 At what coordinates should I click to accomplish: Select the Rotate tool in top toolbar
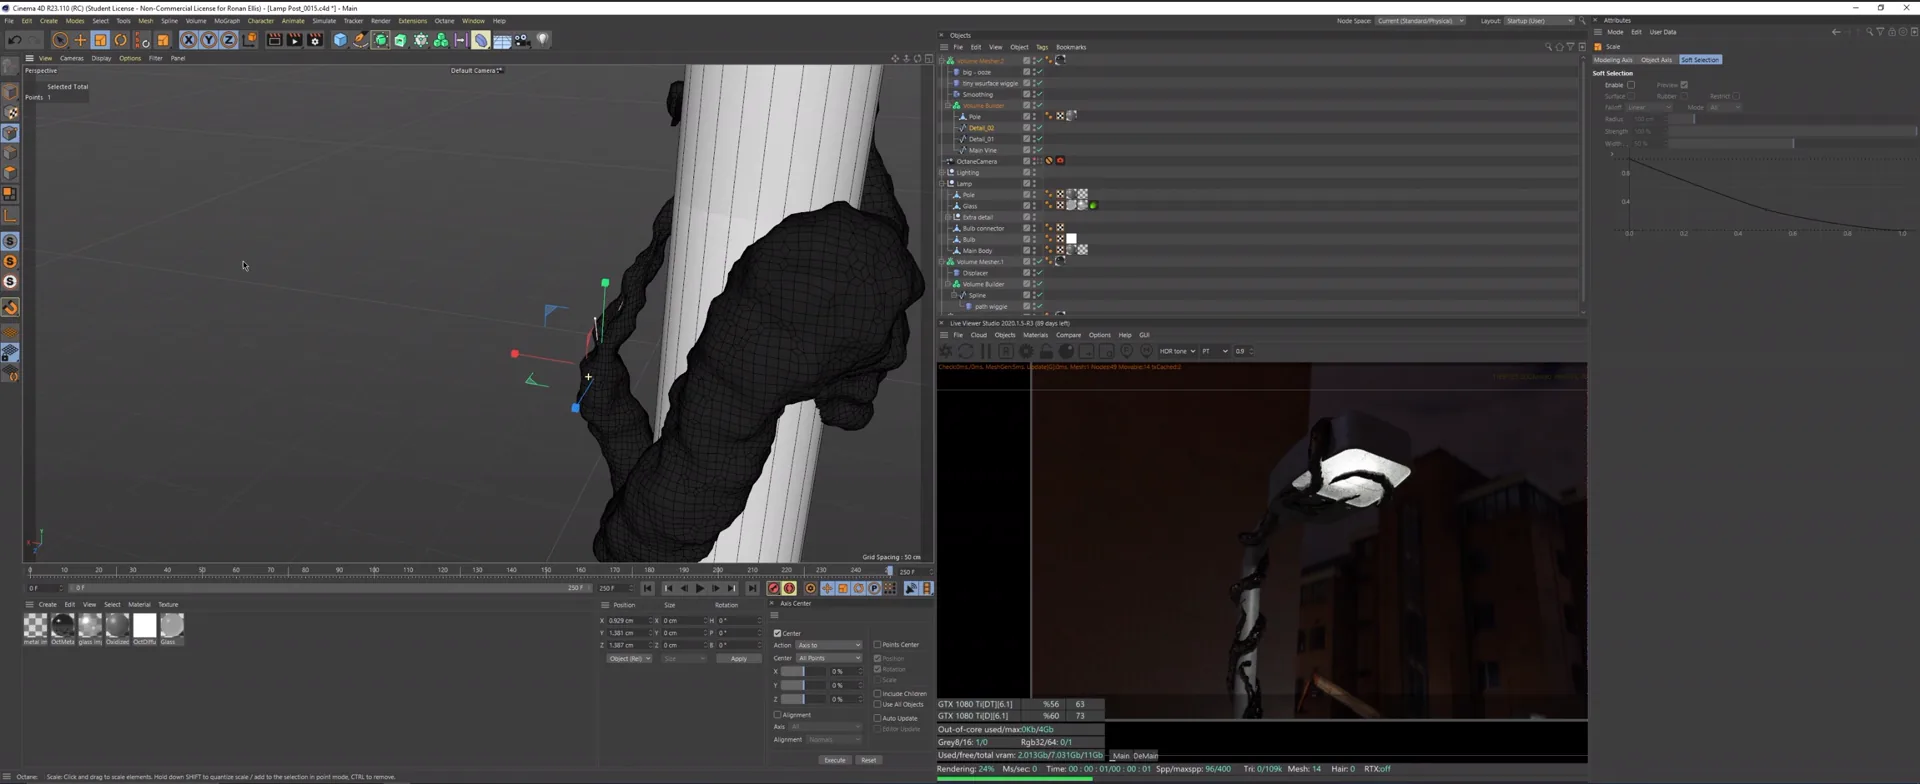click(121, 40)
